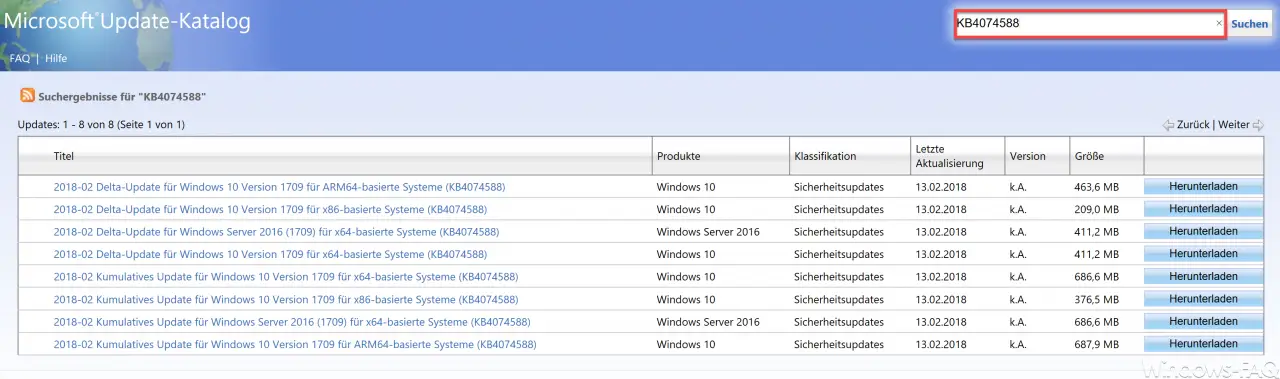Sort by the Klassifikation column header
Image resolution: width=1280 pixels, height=379 pixels.
[825, 156]
